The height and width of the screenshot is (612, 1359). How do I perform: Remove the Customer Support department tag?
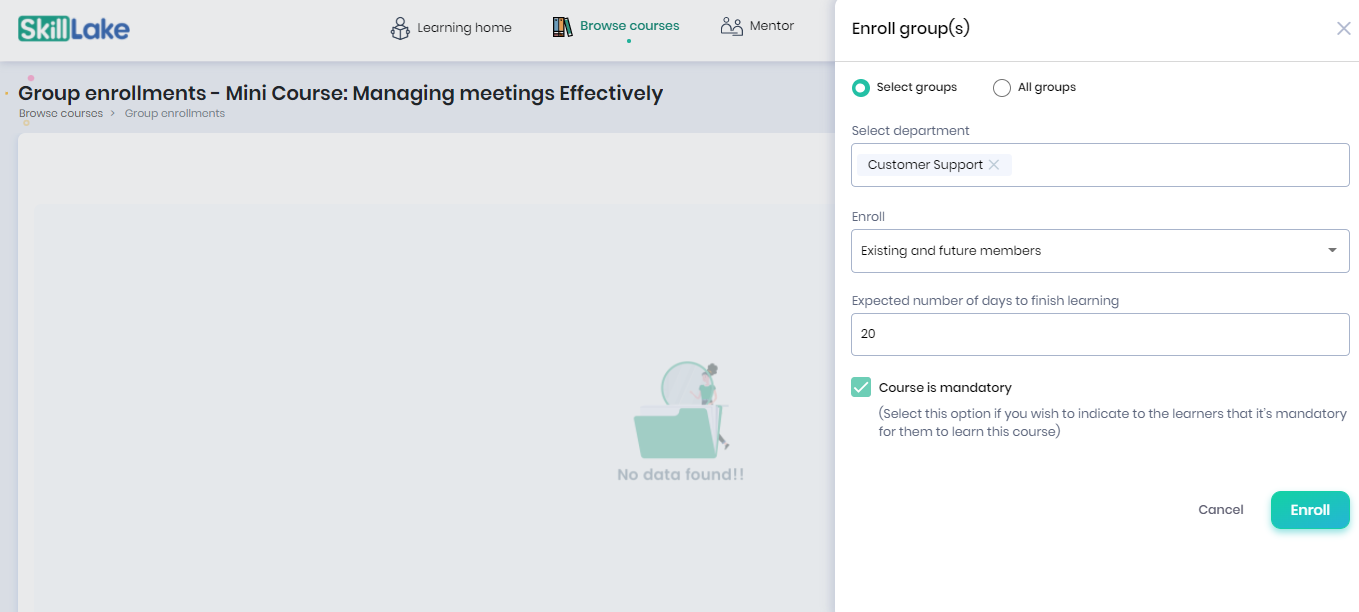(994, 165)
